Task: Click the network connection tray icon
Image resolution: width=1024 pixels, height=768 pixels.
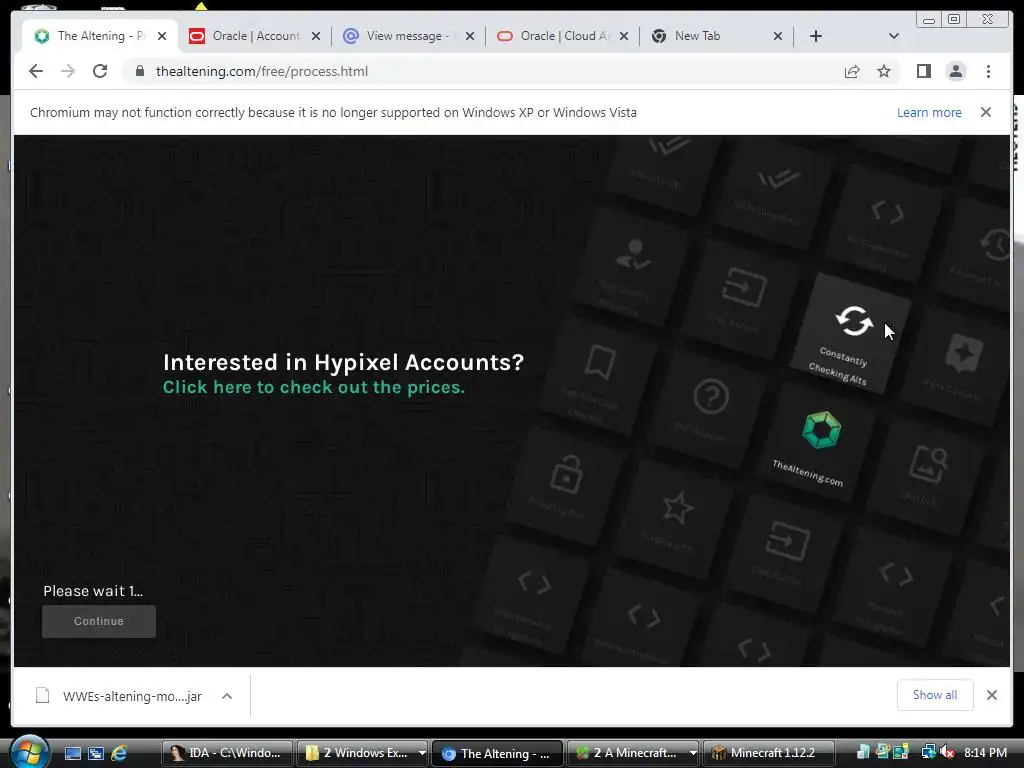Action: tap(928, 752)
